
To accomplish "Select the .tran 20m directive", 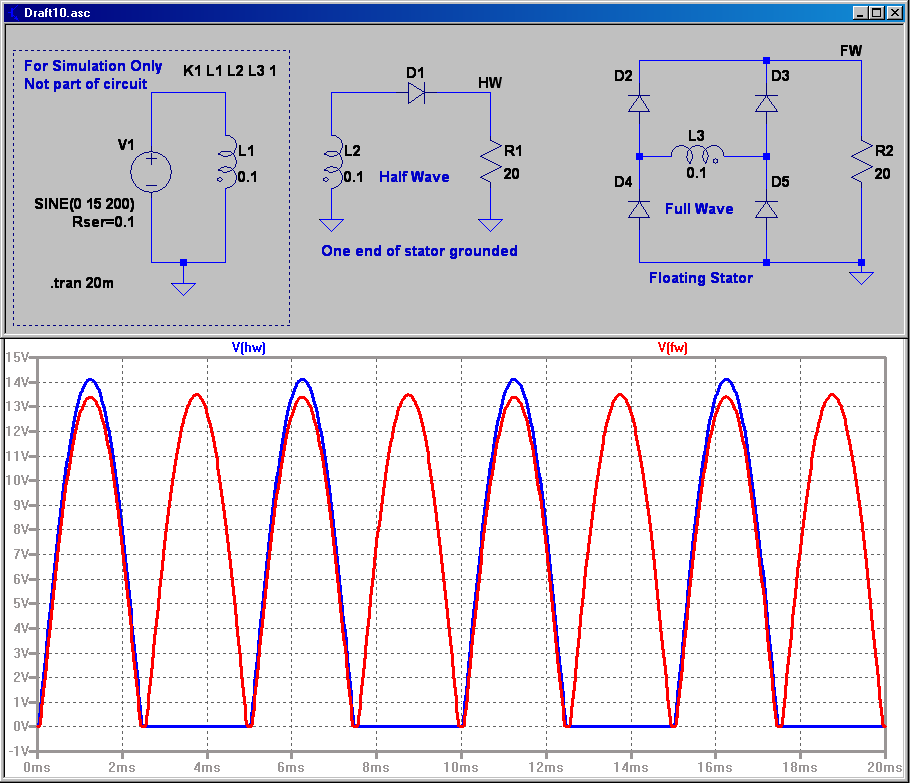I will (x=82, y=283).
